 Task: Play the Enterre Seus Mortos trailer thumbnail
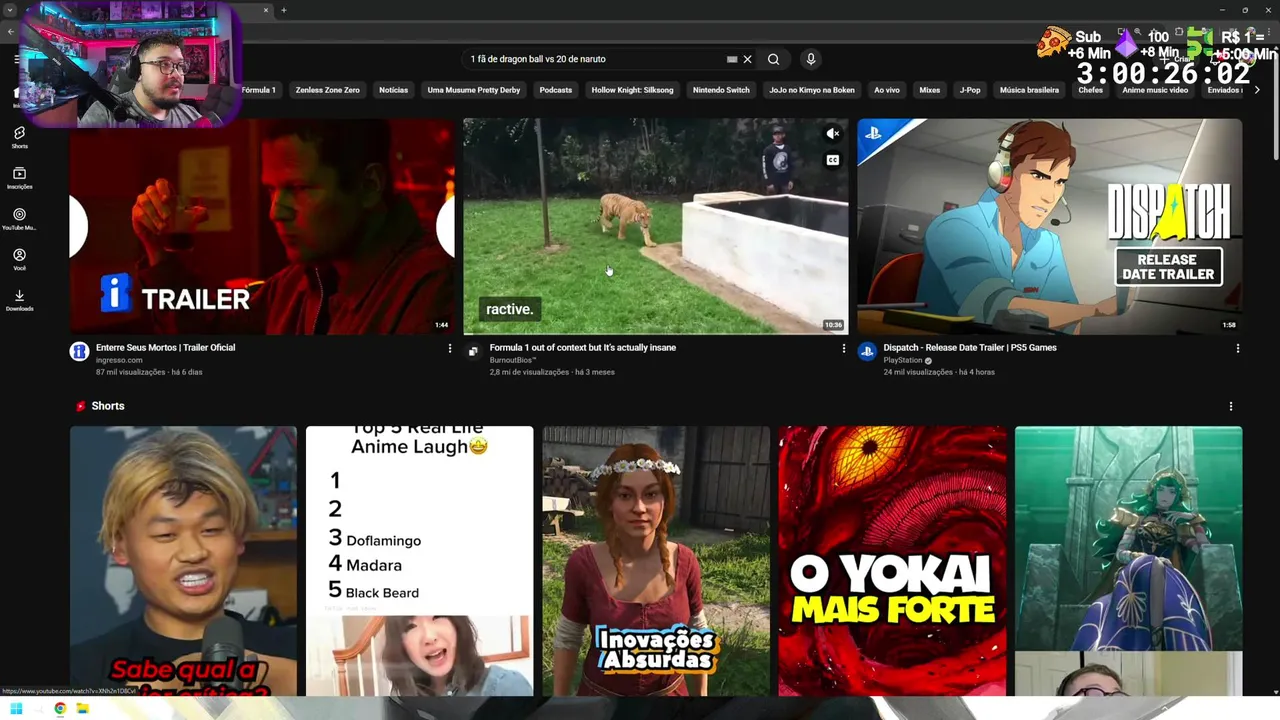point(262,226)
